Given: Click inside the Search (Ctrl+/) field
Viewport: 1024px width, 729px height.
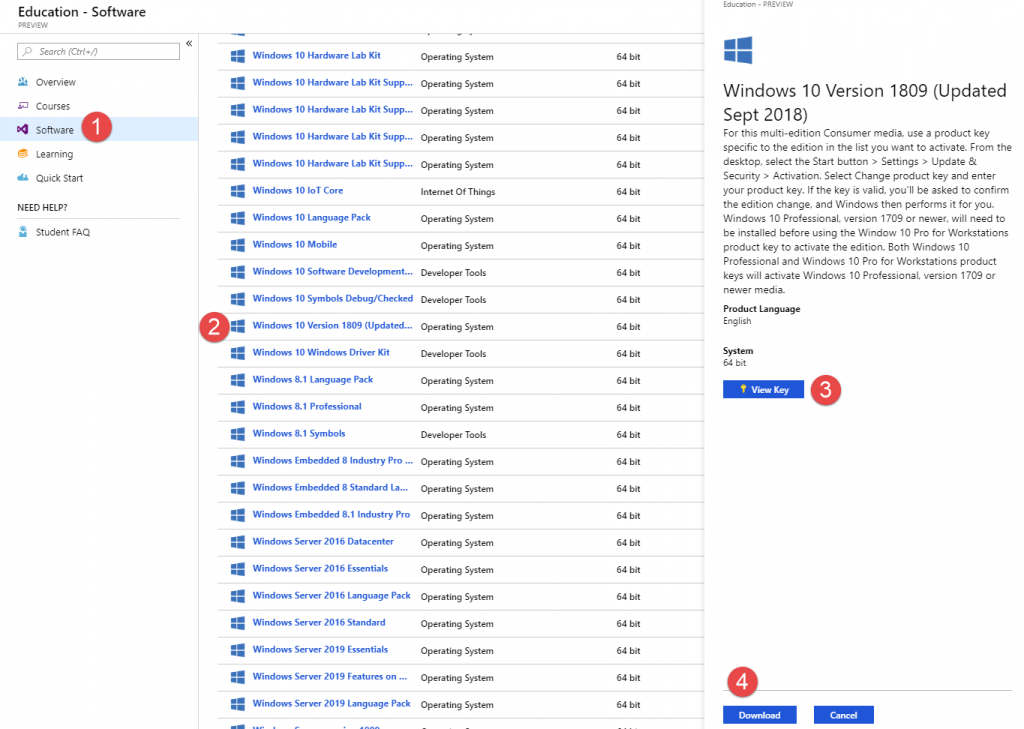Looking at the screenshot, I should 99,52.
